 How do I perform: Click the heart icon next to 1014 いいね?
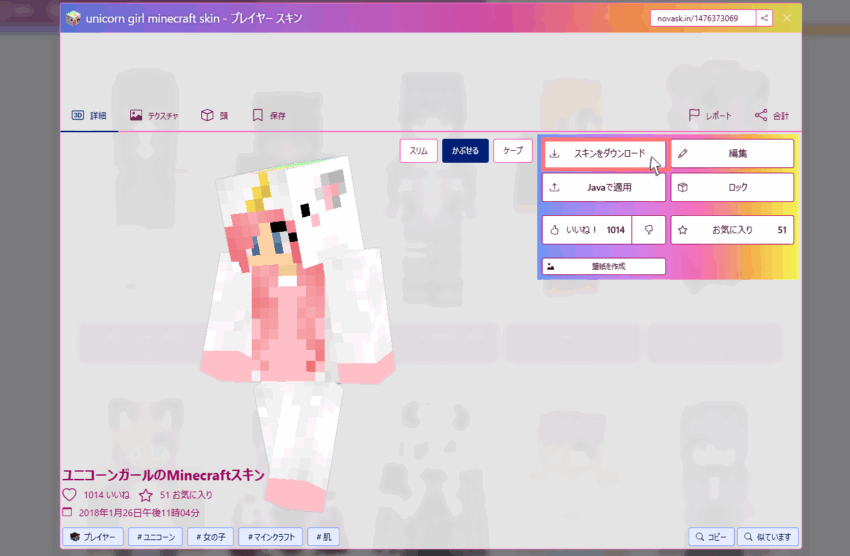coord(69,495)
